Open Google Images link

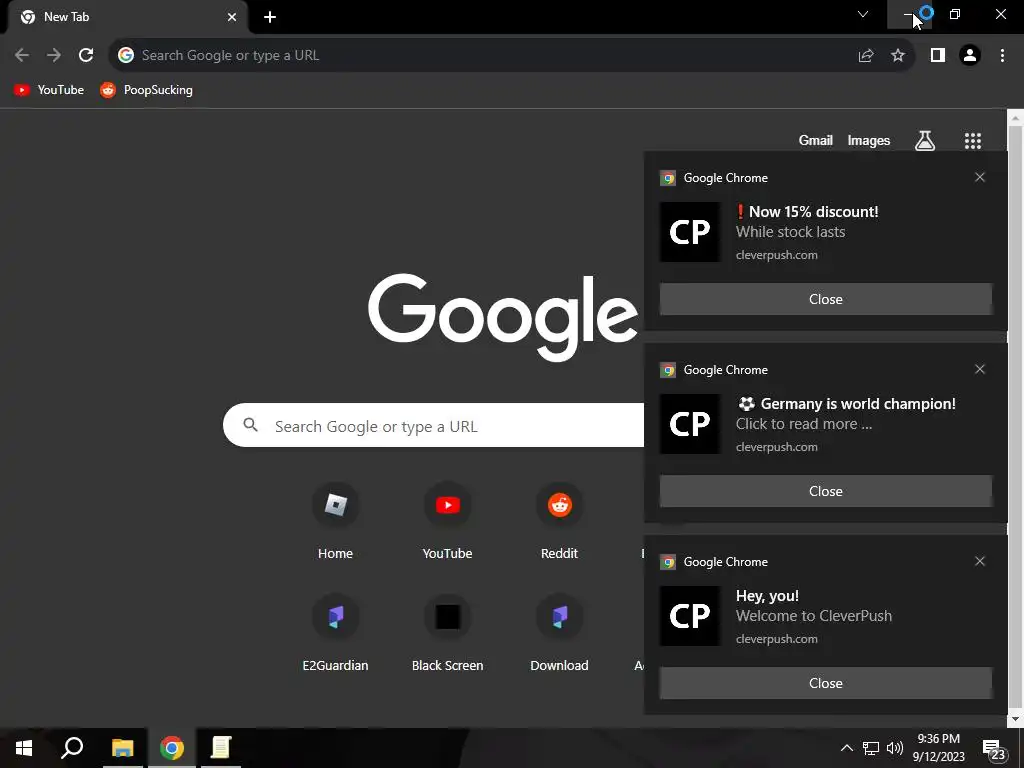(x=869, y=140)
